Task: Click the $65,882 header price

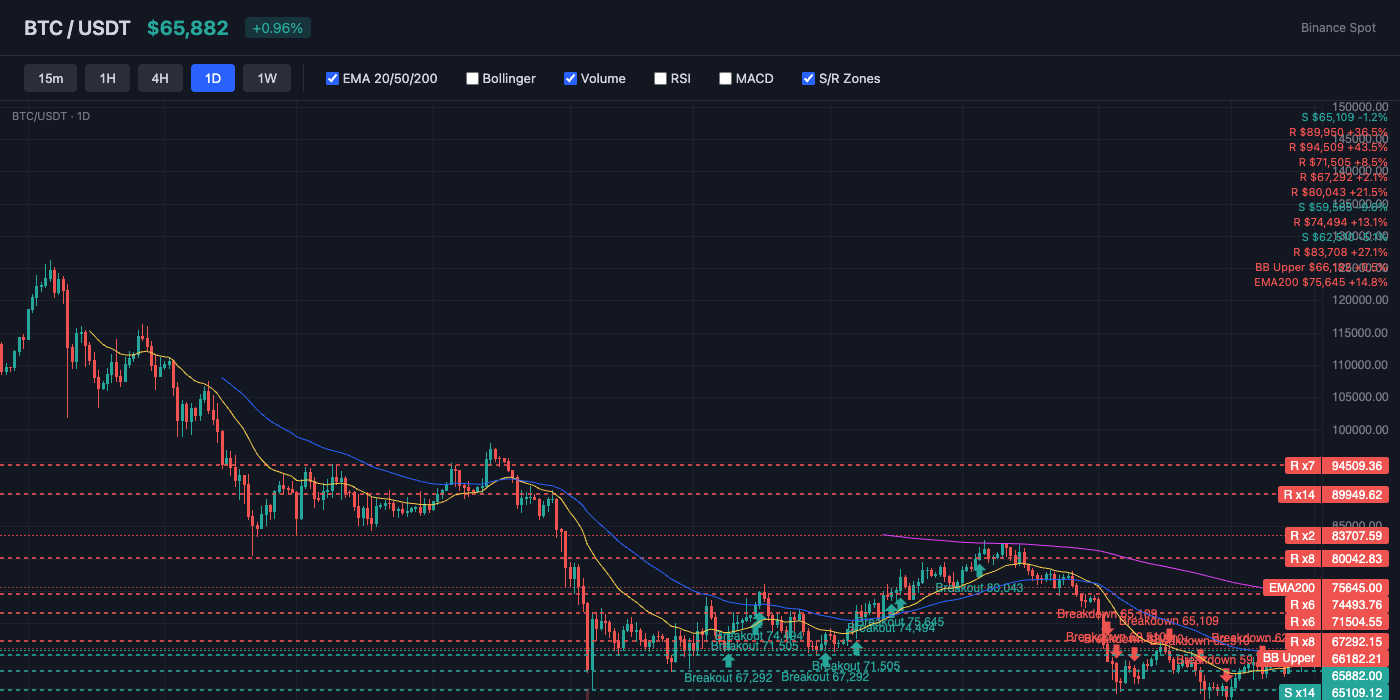Action: click(x=188, y=28)
